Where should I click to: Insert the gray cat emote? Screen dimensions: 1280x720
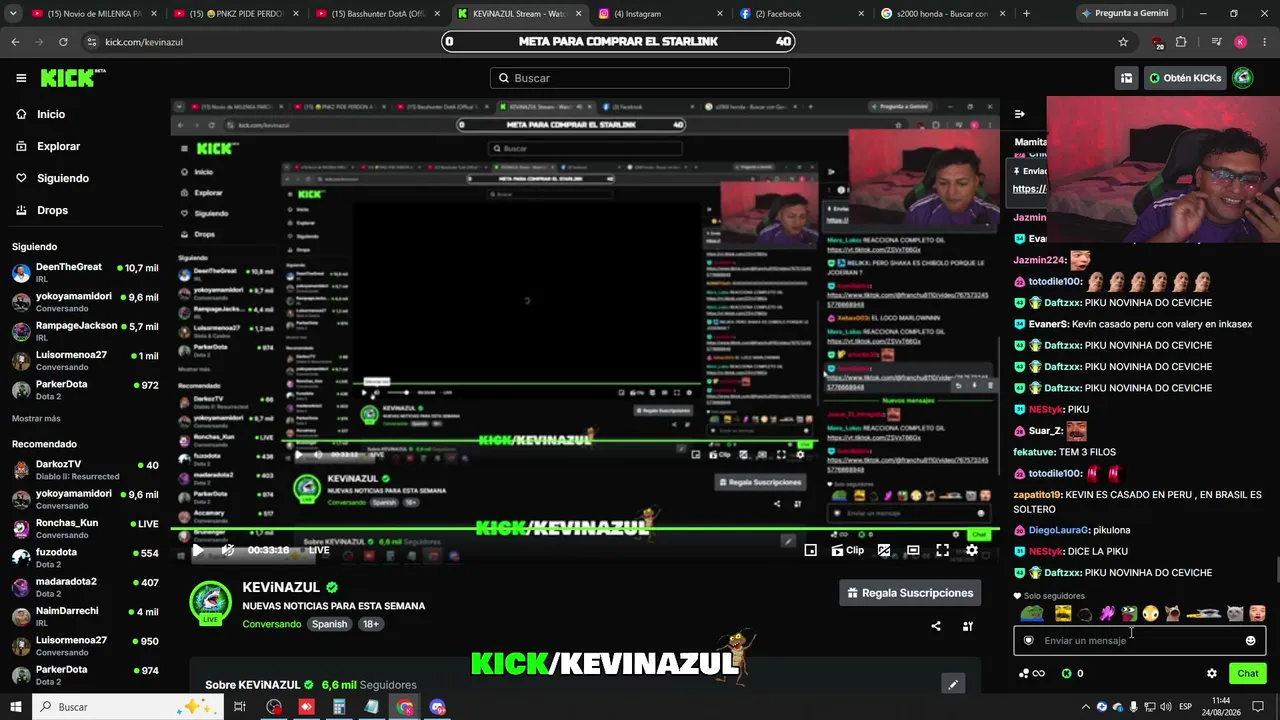pos(1235,613)
